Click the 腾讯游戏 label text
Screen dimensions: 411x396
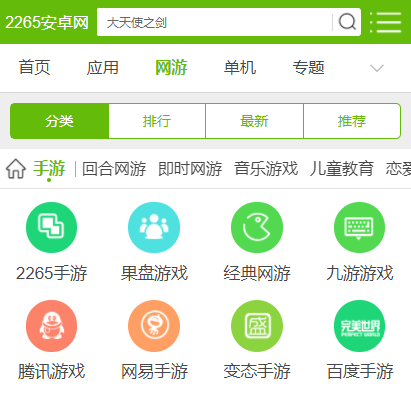[52, 371]
